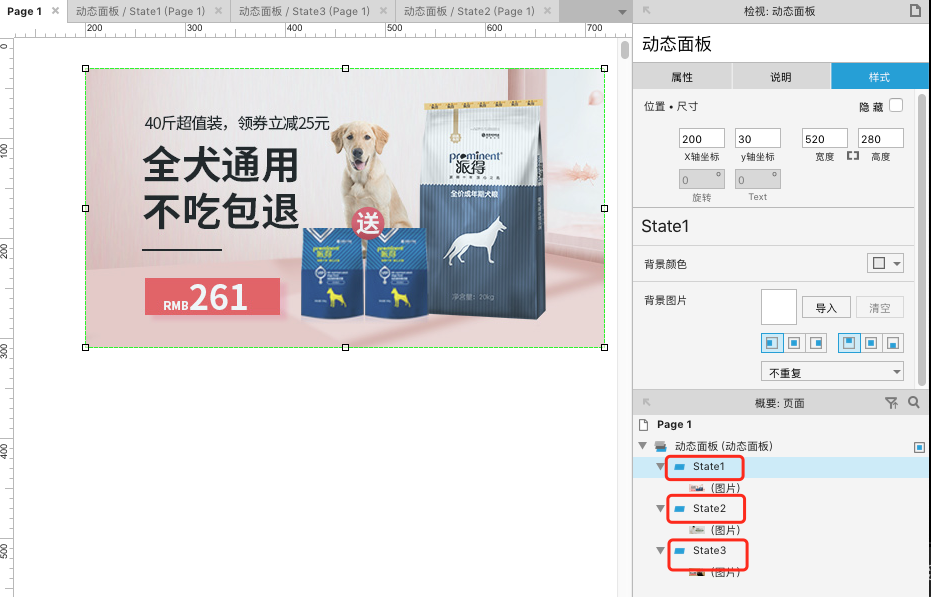The image size is (931, 597).
Task: Select State2 in the outline tree
Action: tap(709, 508)
